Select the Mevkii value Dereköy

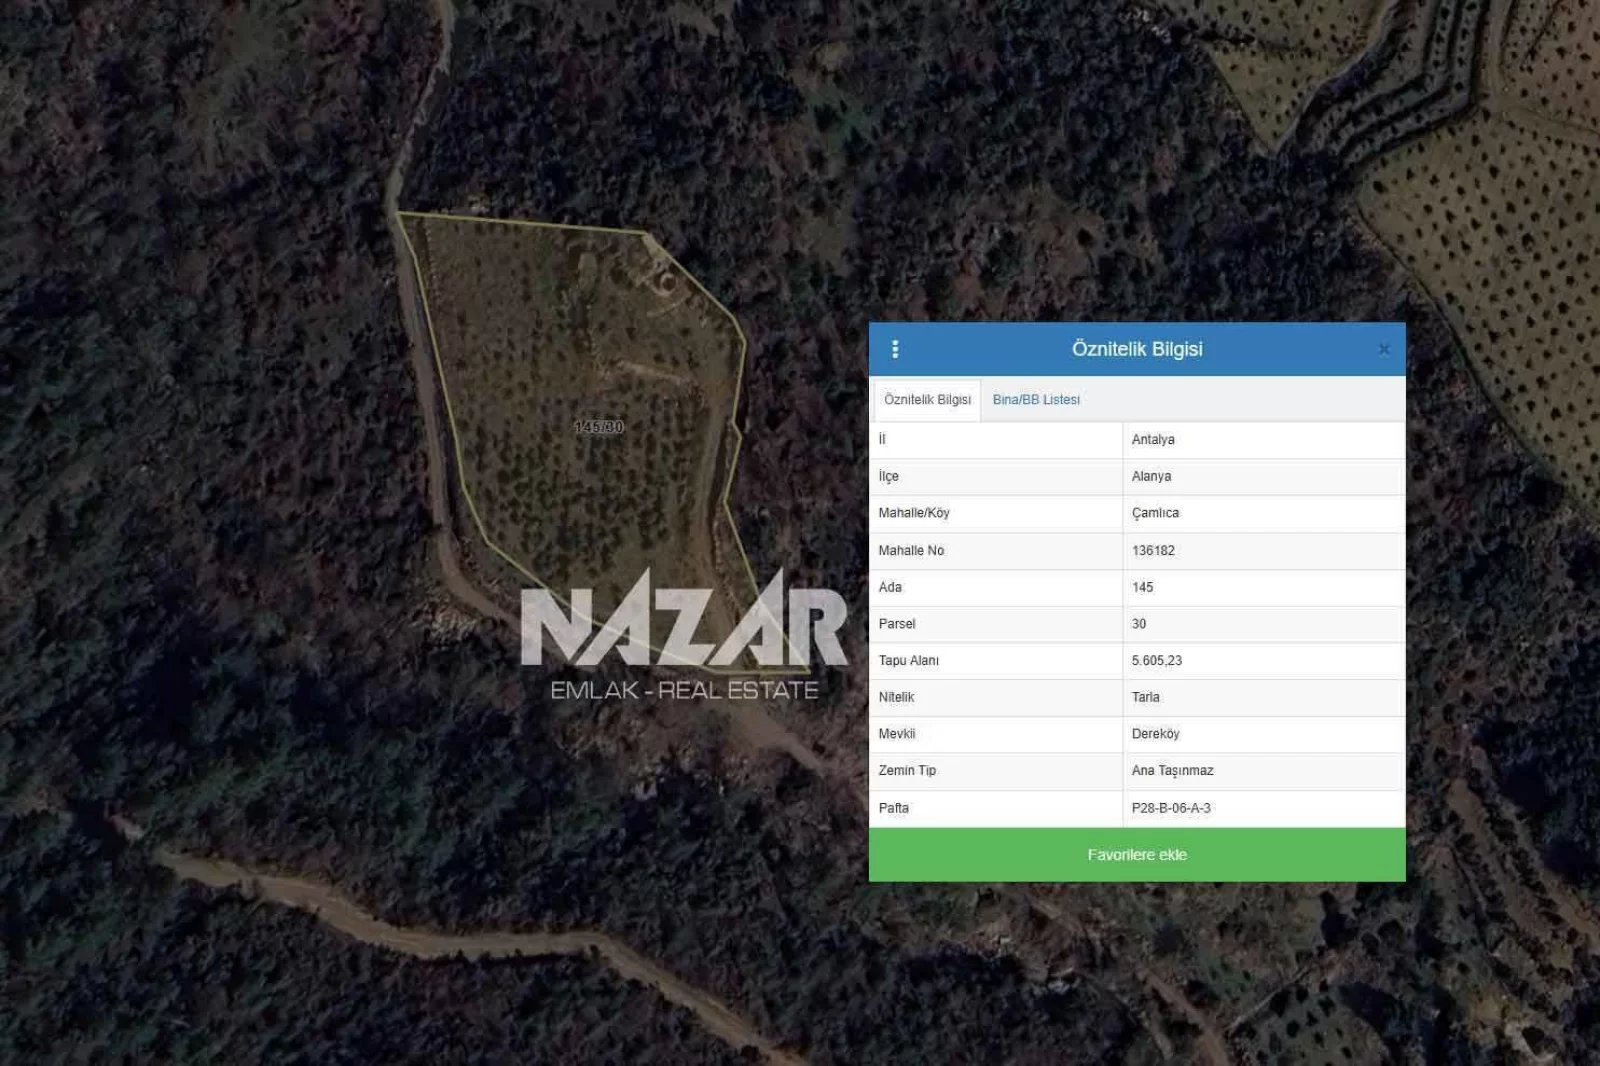click(x=1155, y=734)
